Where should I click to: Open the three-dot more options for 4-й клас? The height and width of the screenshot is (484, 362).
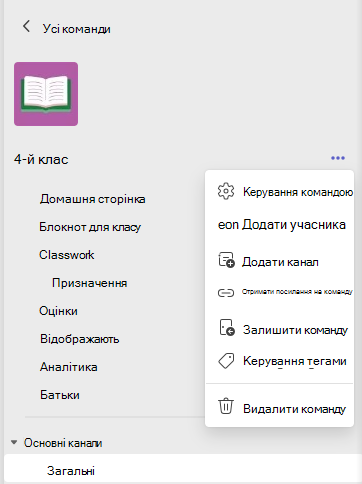[338, 158]
